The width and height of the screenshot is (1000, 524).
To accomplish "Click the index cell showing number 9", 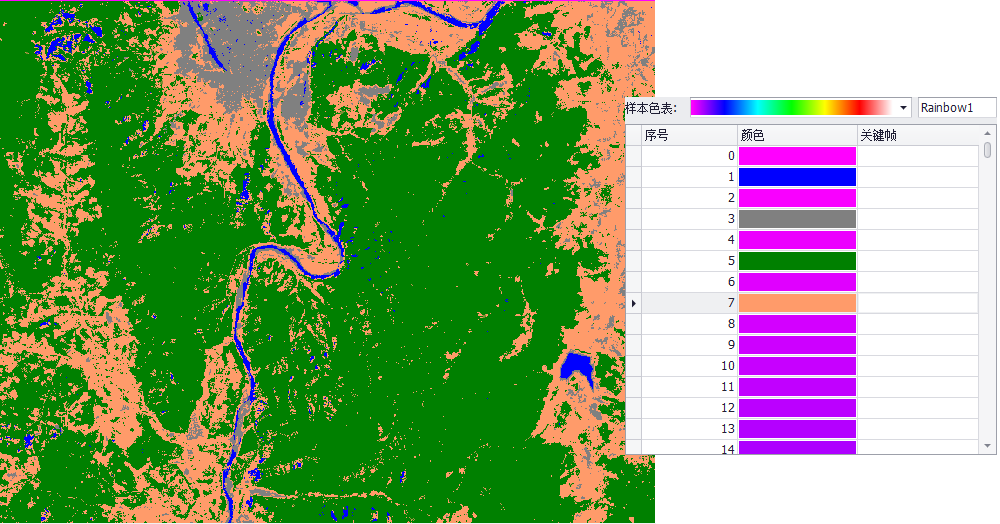I will [x=688, y=345].
